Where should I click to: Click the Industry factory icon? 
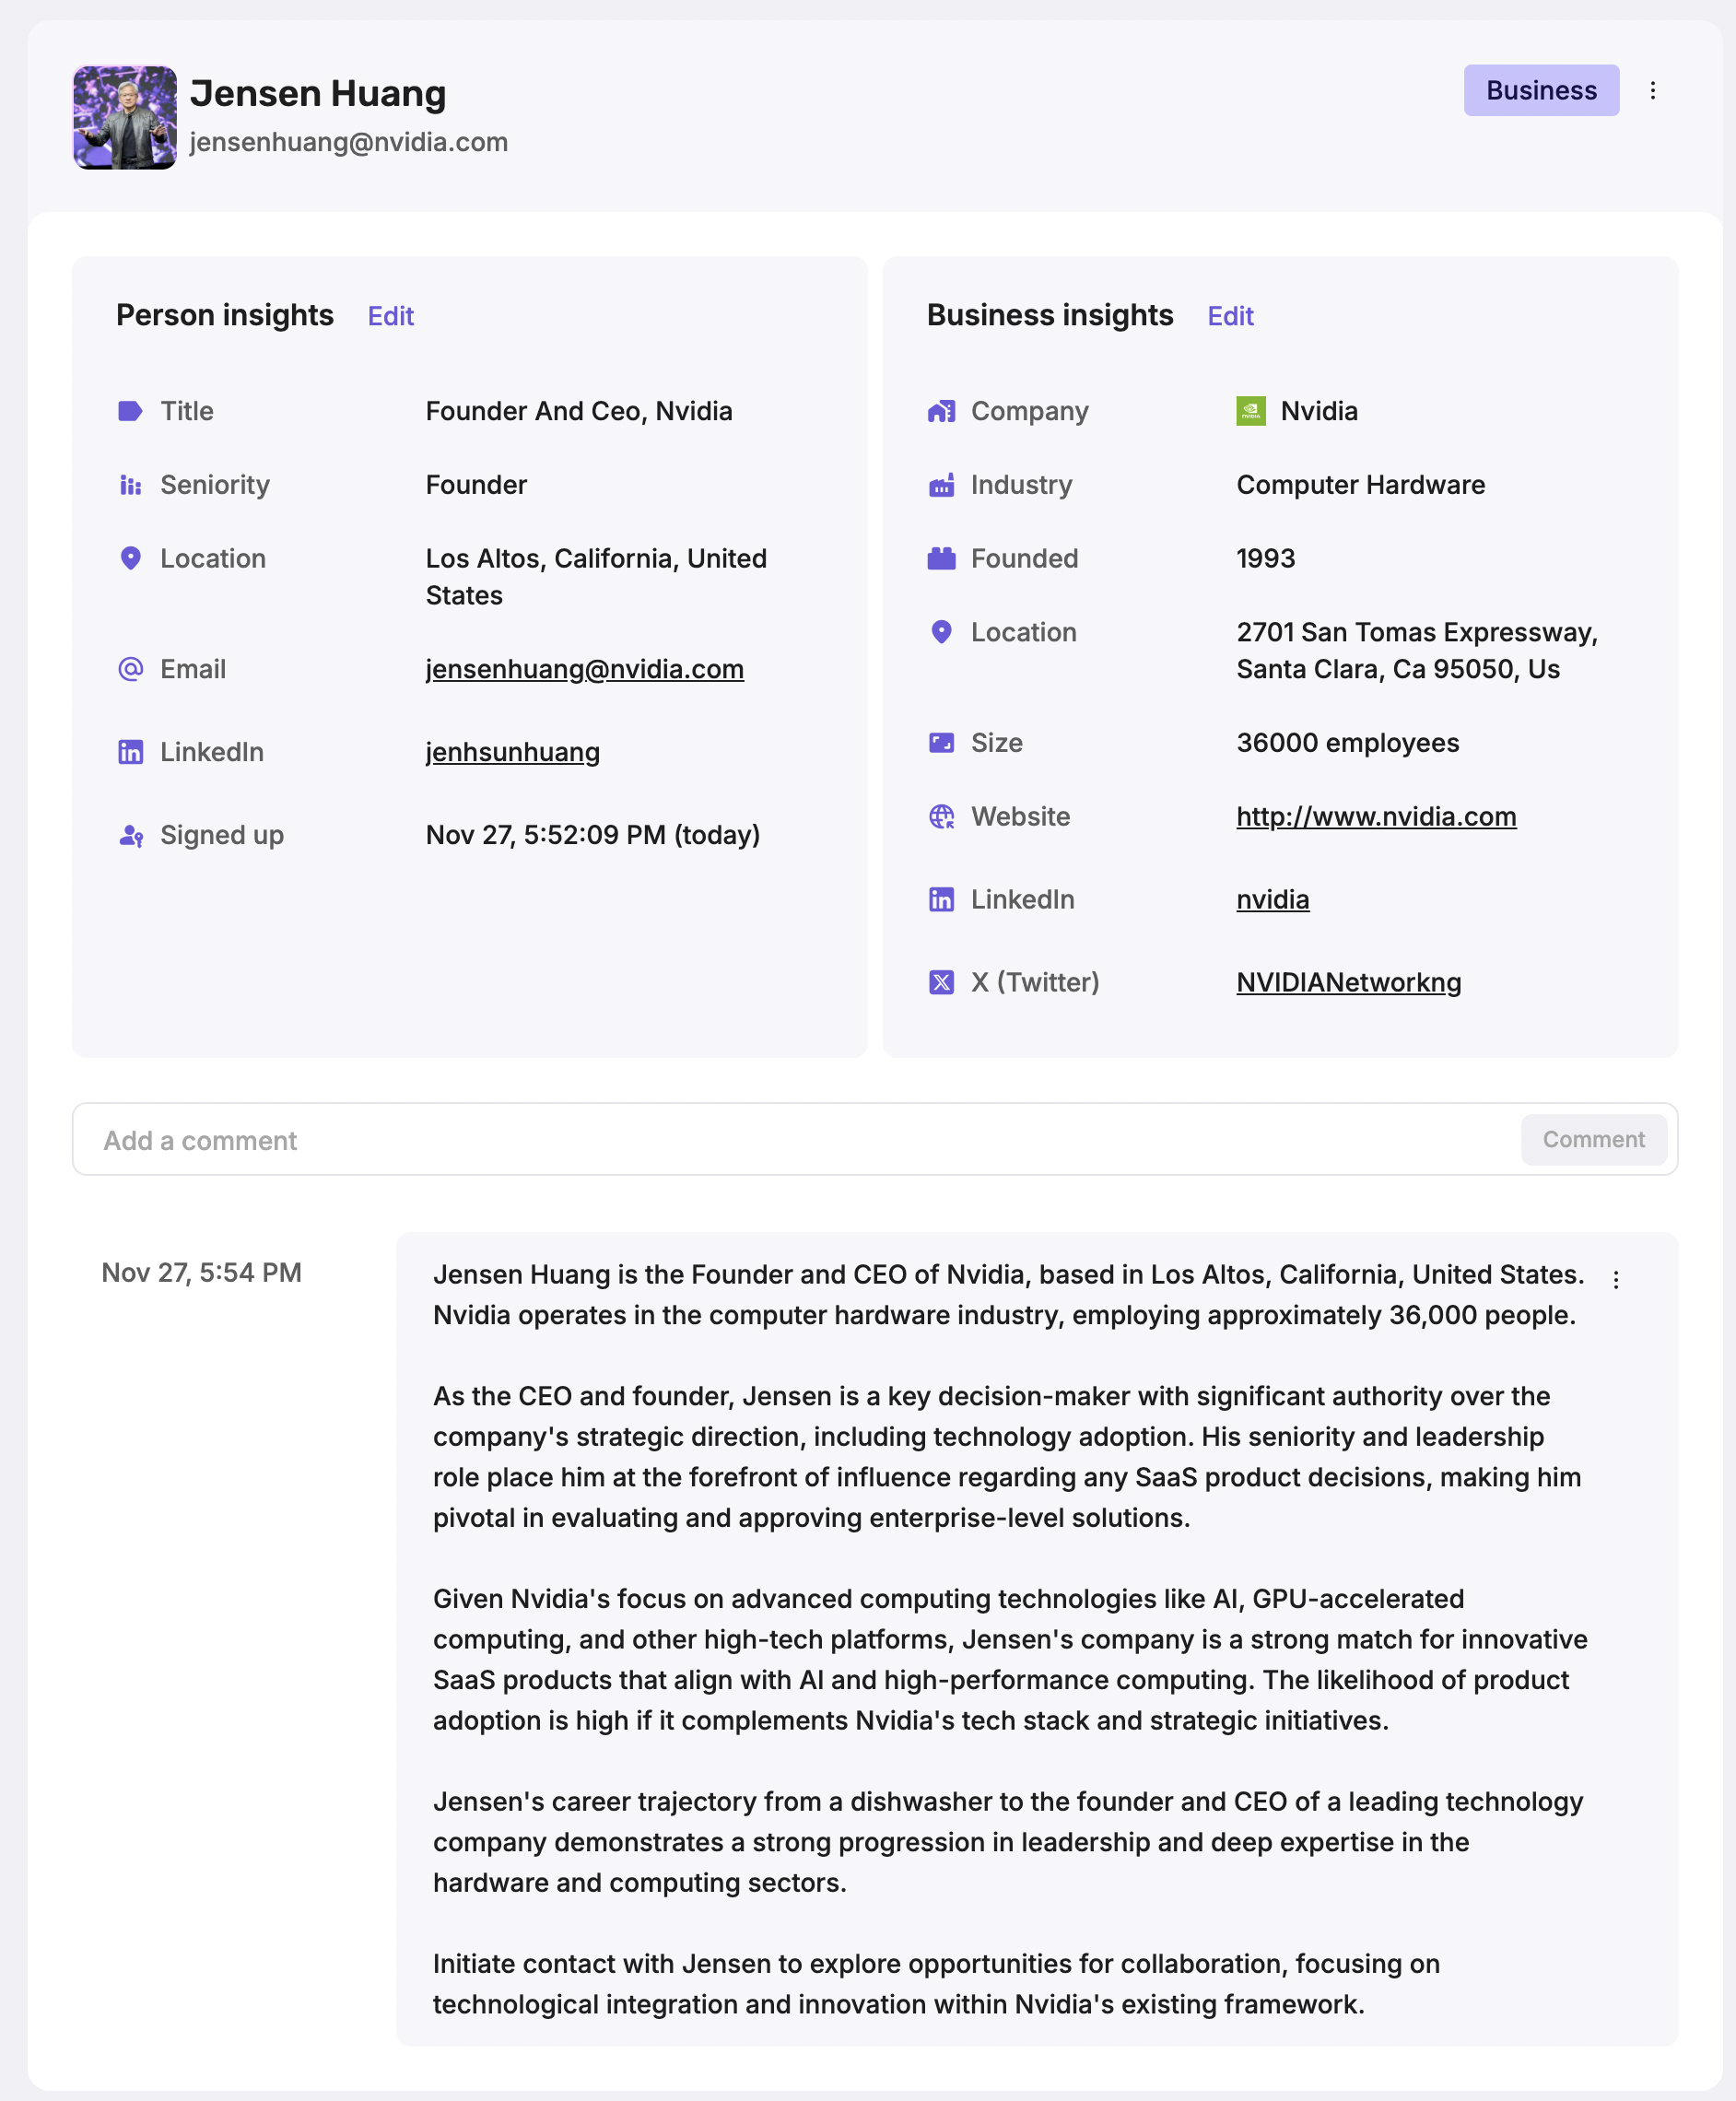click(941, 485)
